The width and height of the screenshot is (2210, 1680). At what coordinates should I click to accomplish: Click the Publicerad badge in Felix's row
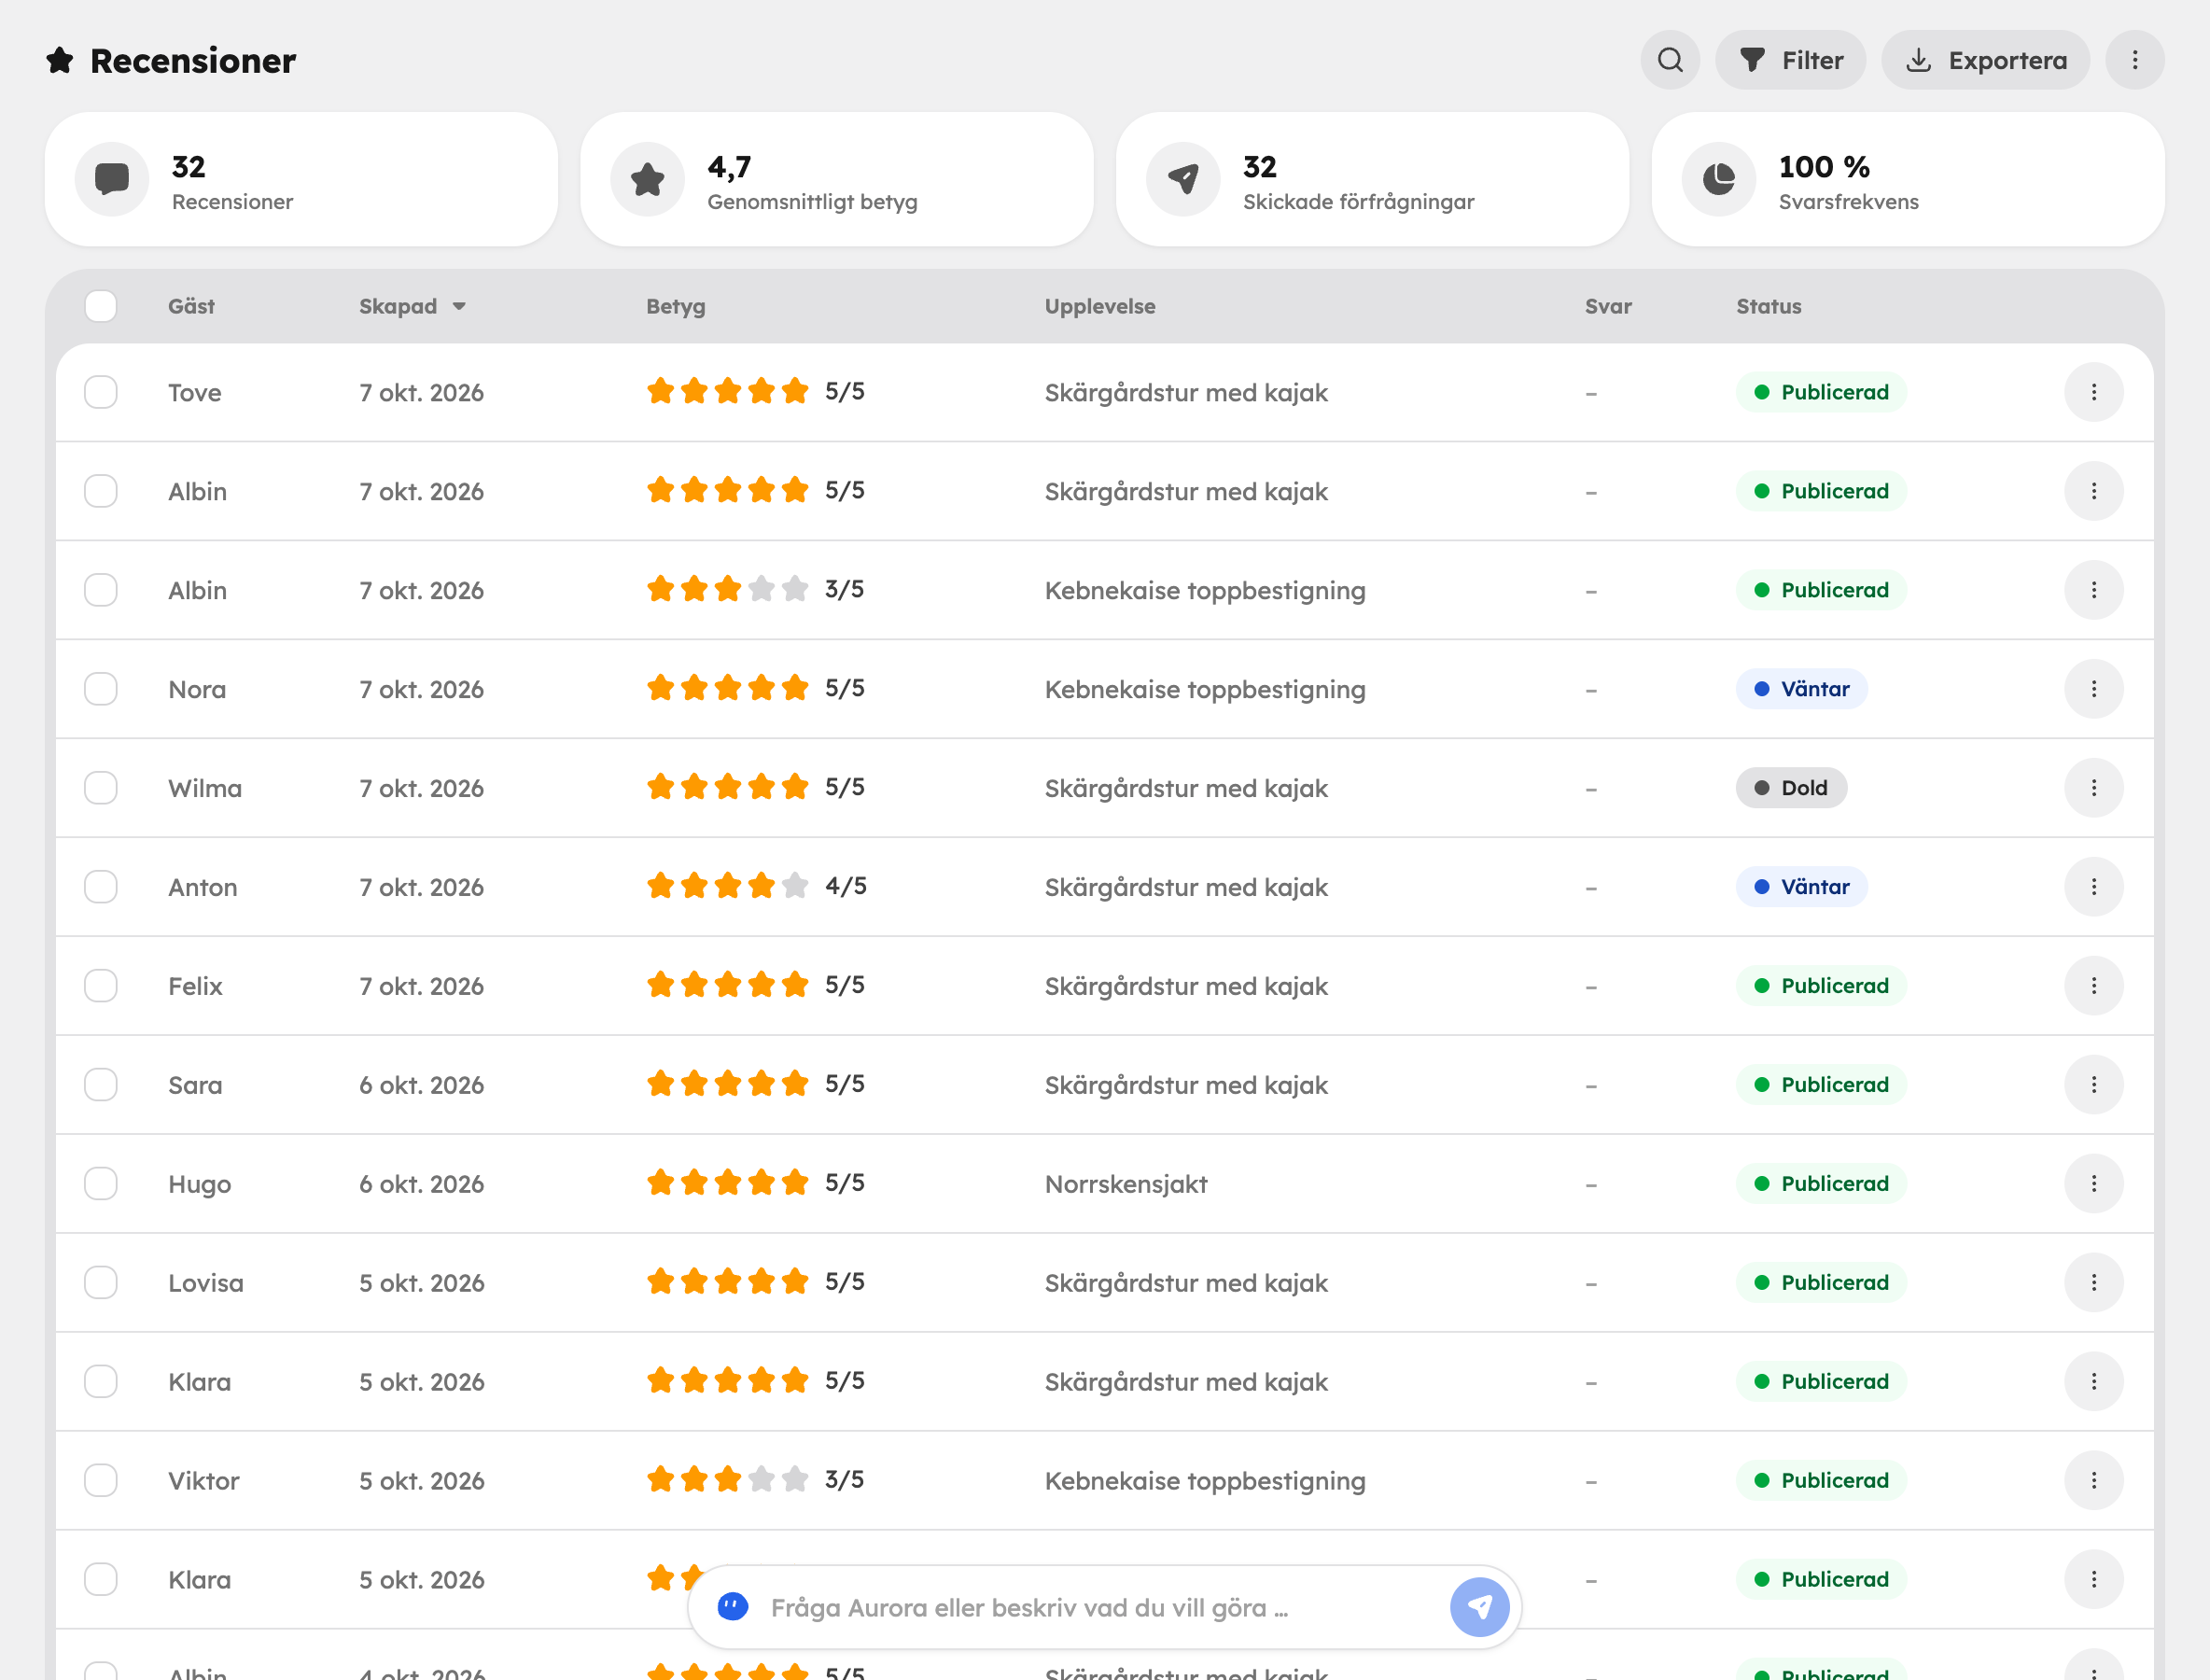(1822, 986)
